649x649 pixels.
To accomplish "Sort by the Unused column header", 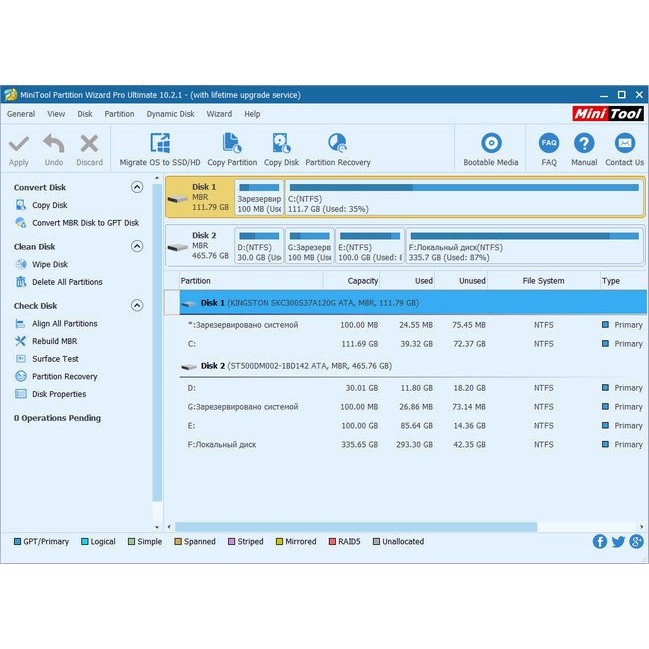I will [x=461, y=281].
